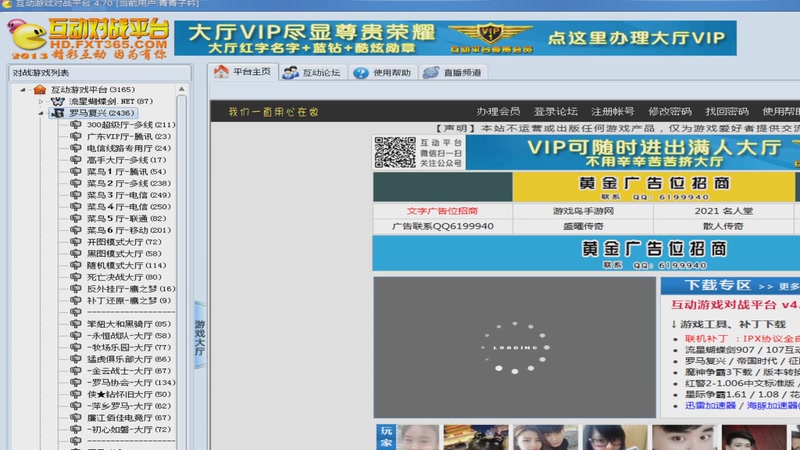Click the scroll-up arrow of the game list
The image size is (800, 450).
pyautogui.click(x=182, y=89)
